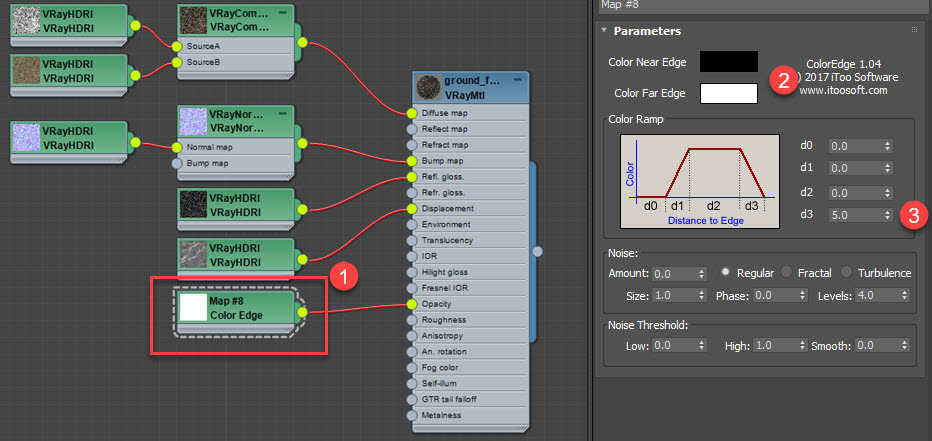Select the Regular noise radio button
Image resolution: width=932 pixels, height=441 pixels.
(726, 272)
